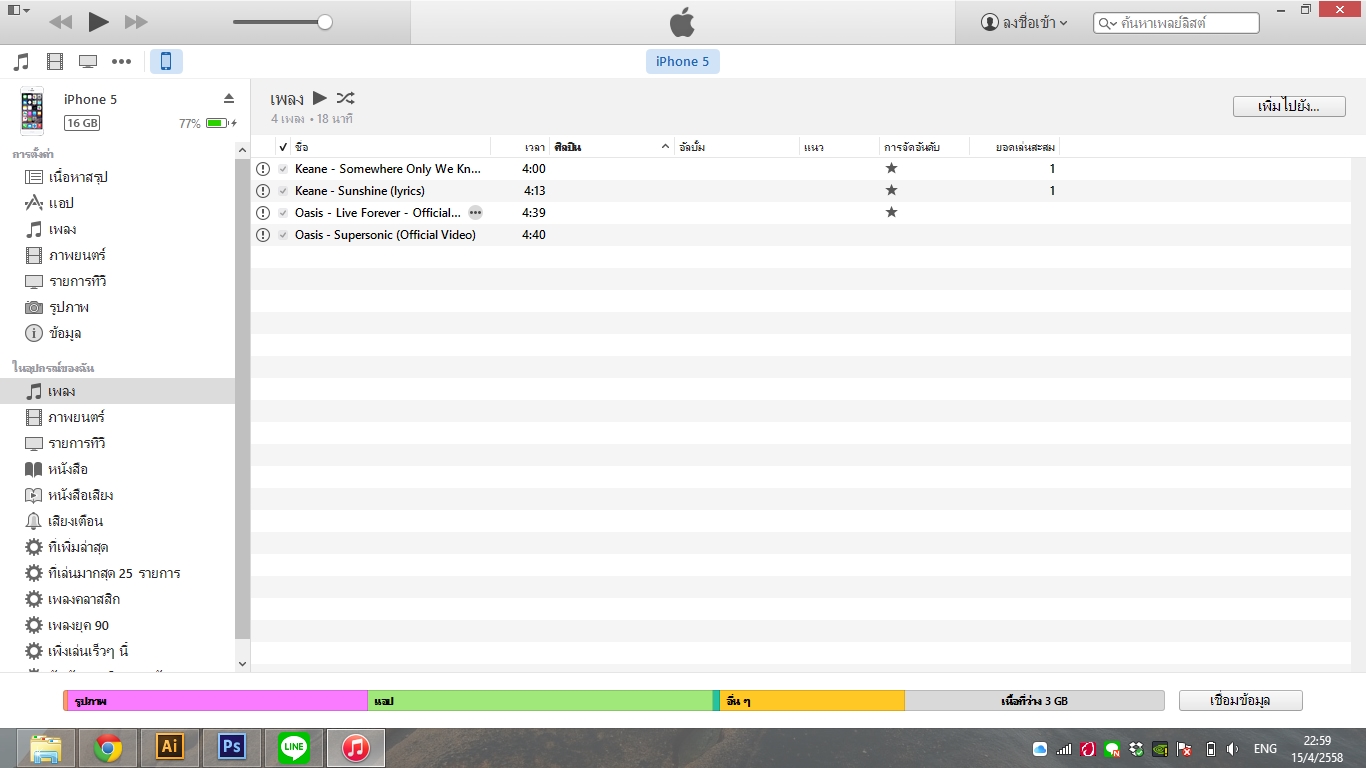
Task: Open the TV Shows library monitor icon
Action: (88, 62)
